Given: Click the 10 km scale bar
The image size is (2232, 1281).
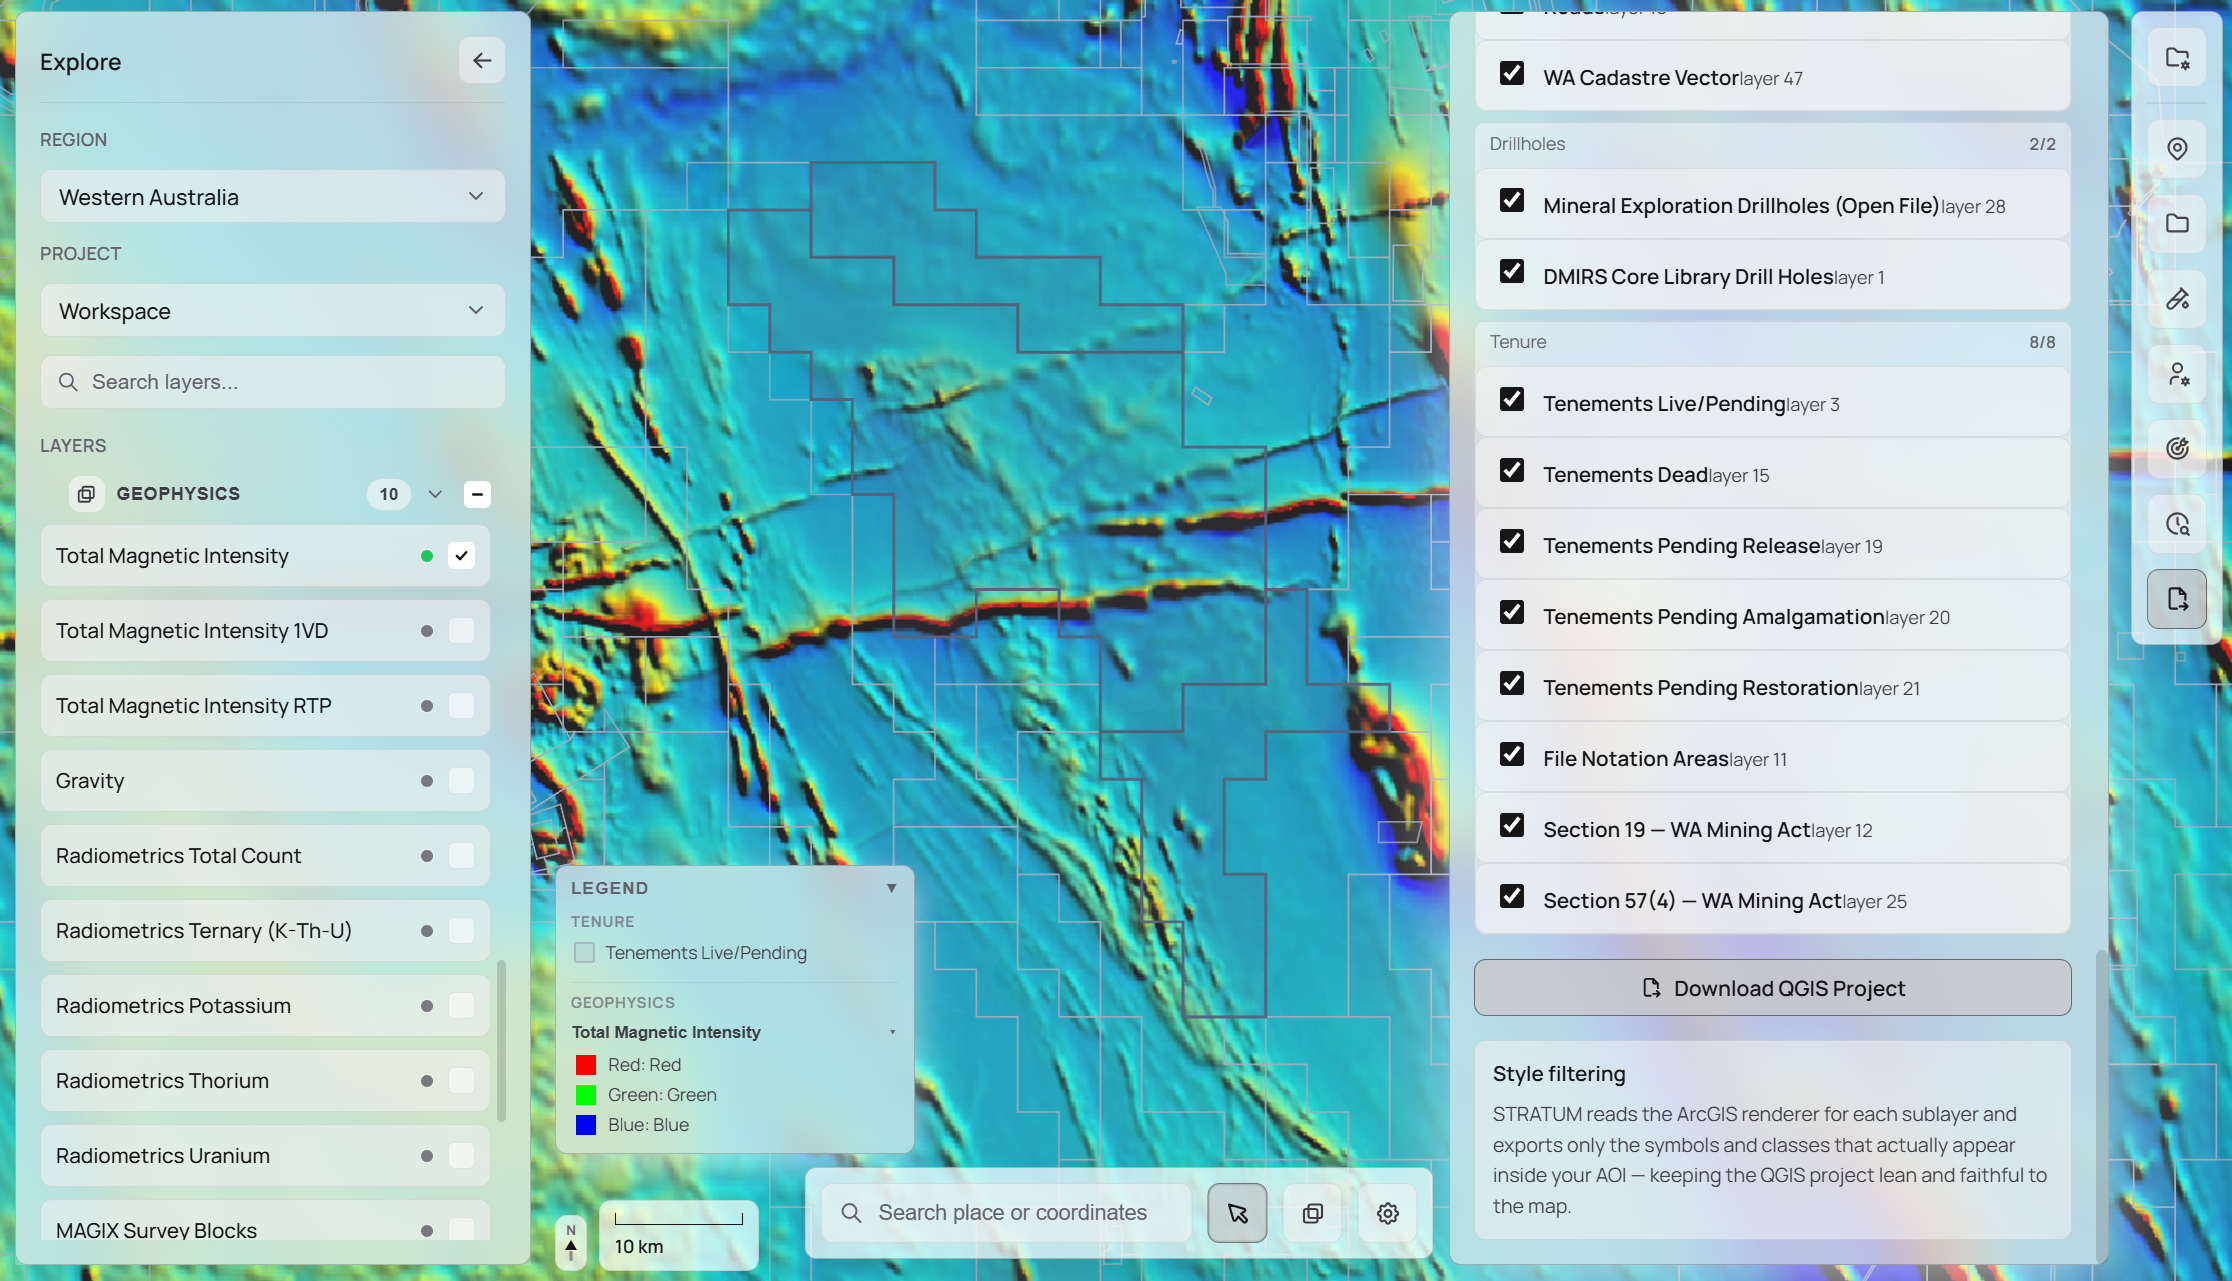Looking at the screenshot, I should coord(679,1235).
